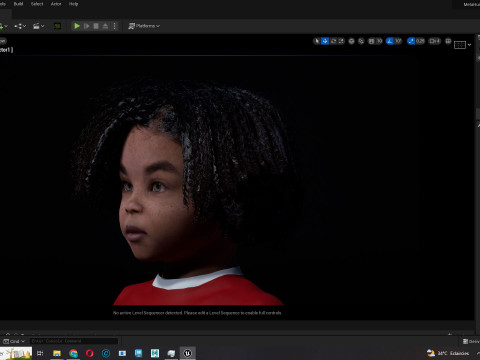Click the Enter Console Command field
The image size is (480, 360).
tap(74, 341)
